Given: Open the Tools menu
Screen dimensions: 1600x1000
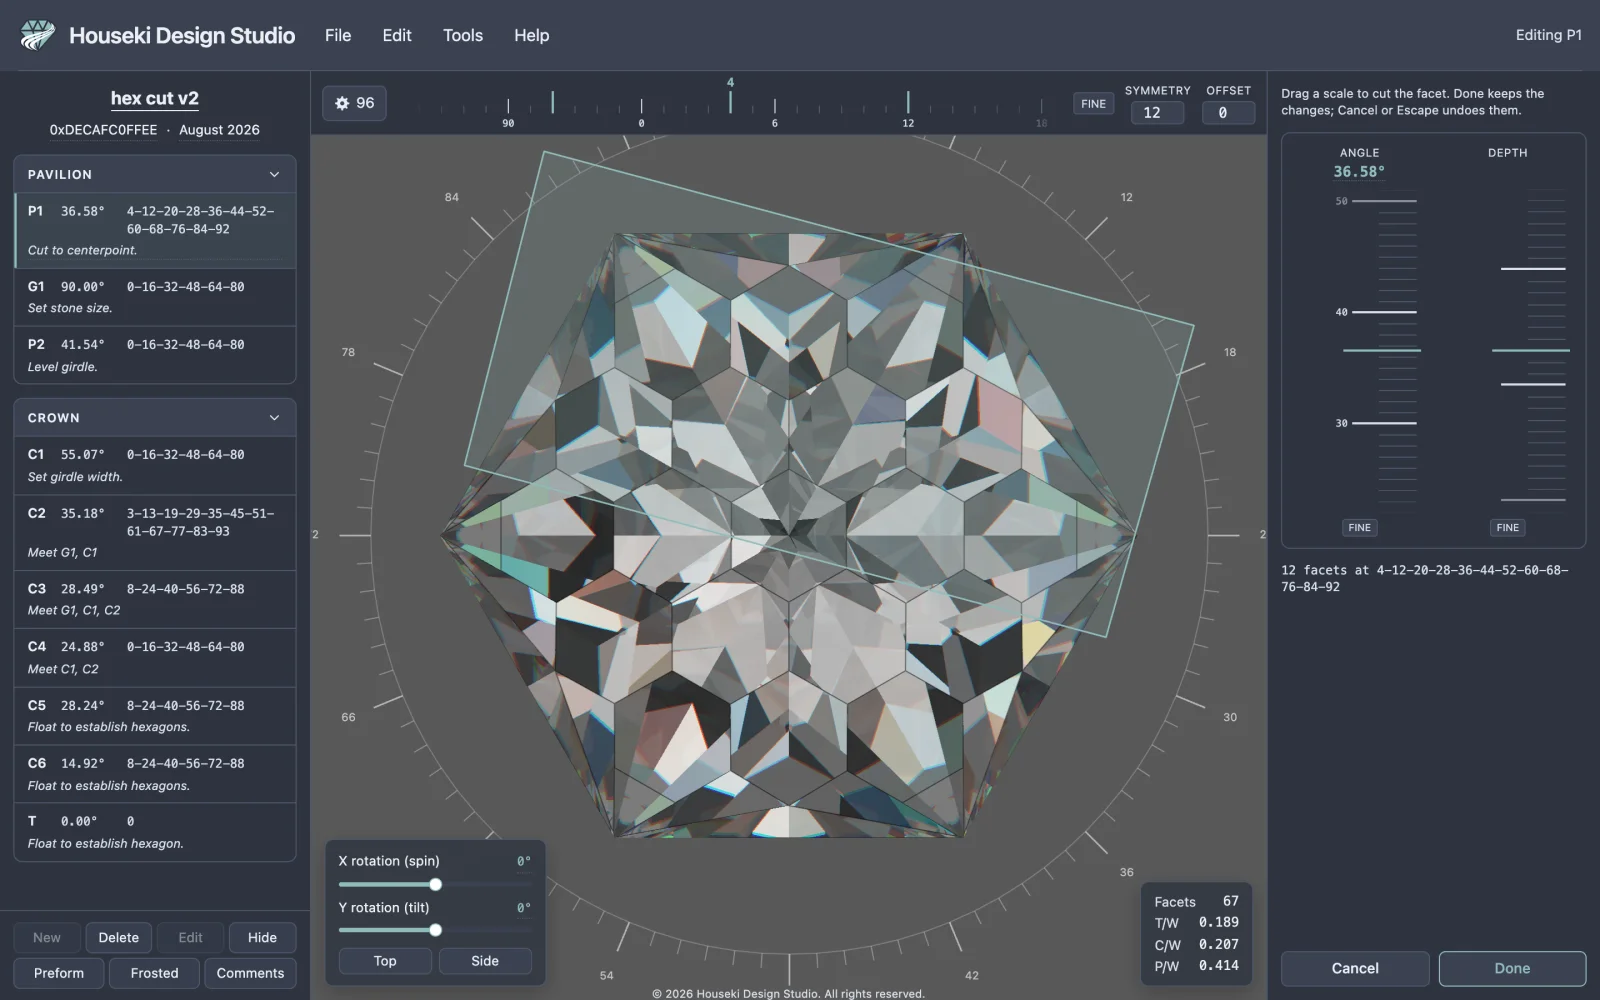Looking at the screenshot, I should tap(463, 35).
